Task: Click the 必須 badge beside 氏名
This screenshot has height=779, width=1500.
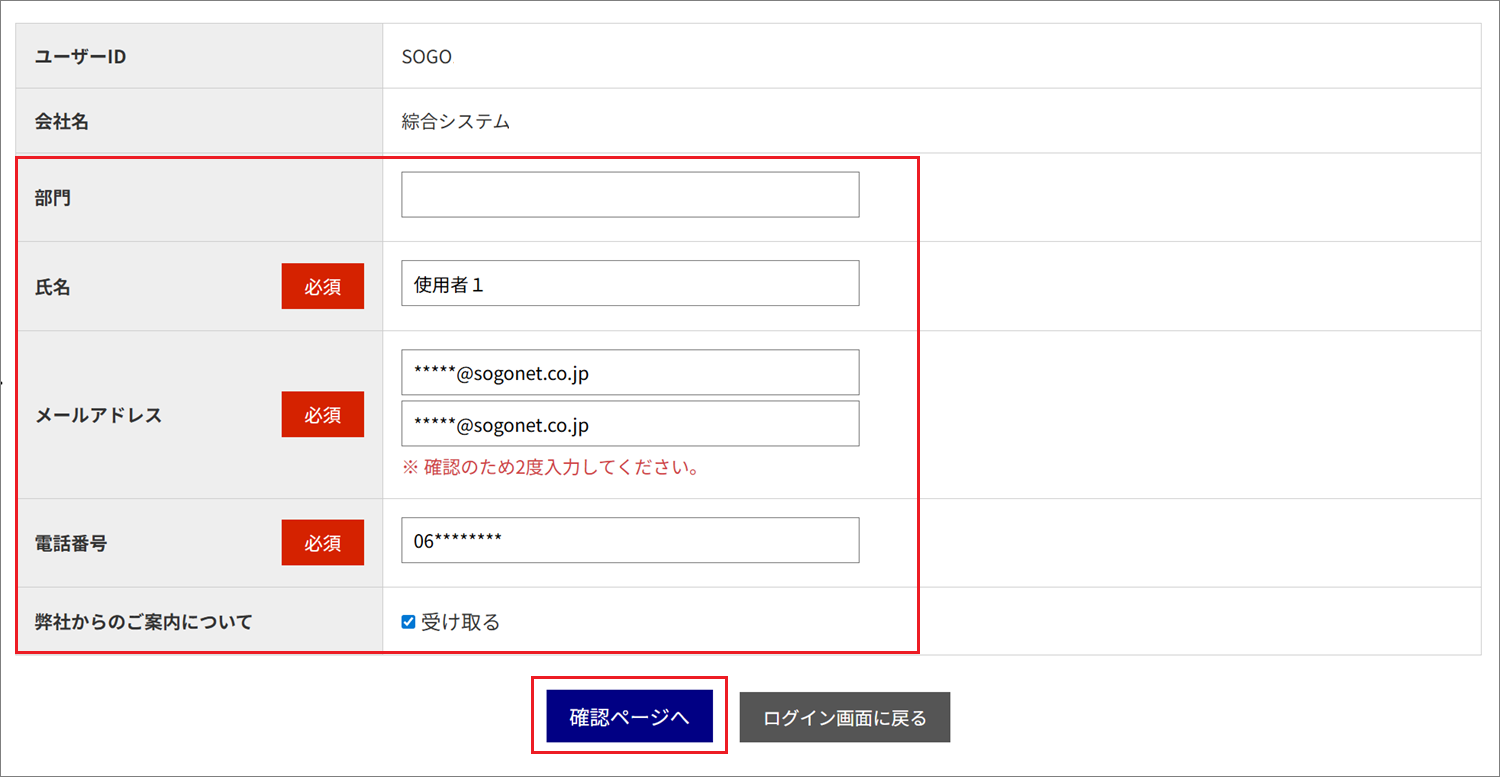Action: [x=322, y=287]
